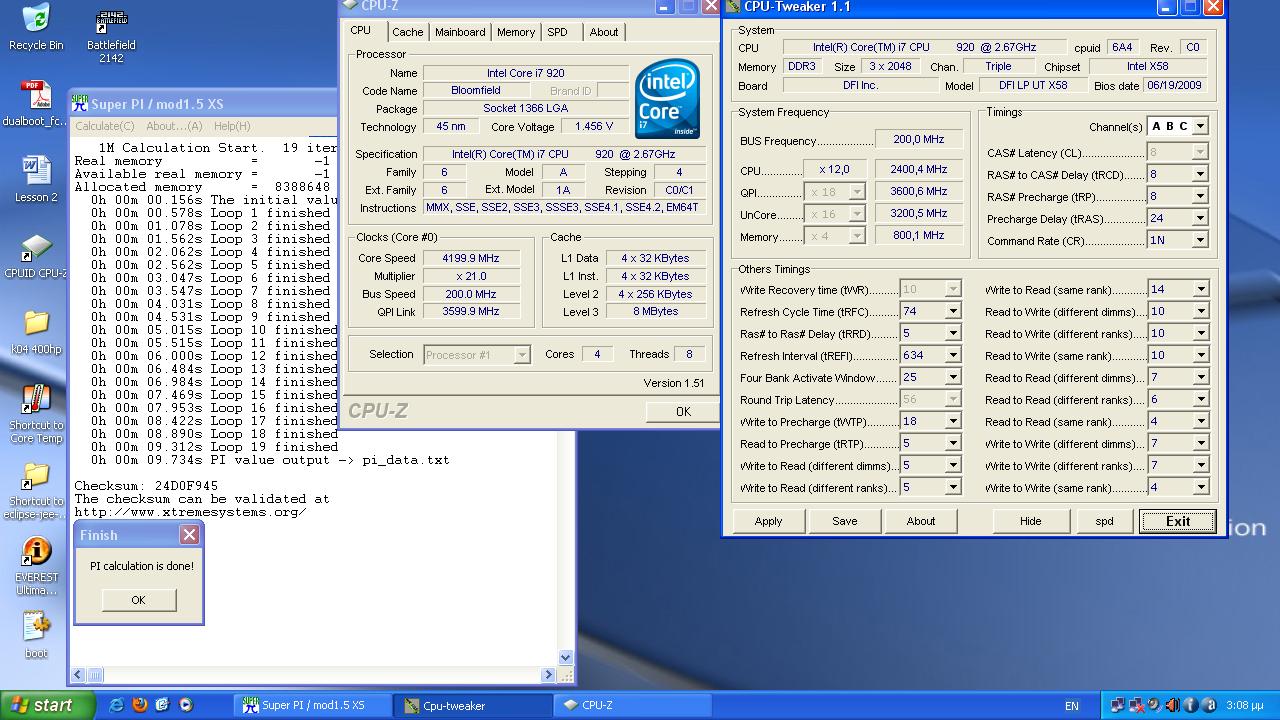This screenshot has width=1280, height=720.
Task: Launch the EVEREST Ultimate desktop icon
Action: coord(36,566)
